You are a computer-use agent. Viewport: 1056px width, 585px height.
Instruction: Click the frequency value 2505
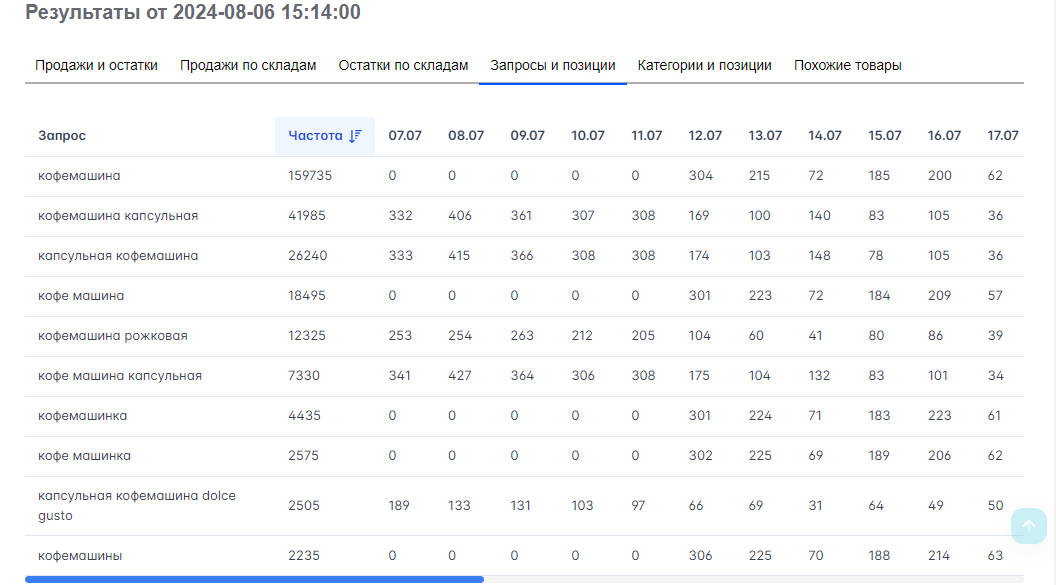pos(304,506)
